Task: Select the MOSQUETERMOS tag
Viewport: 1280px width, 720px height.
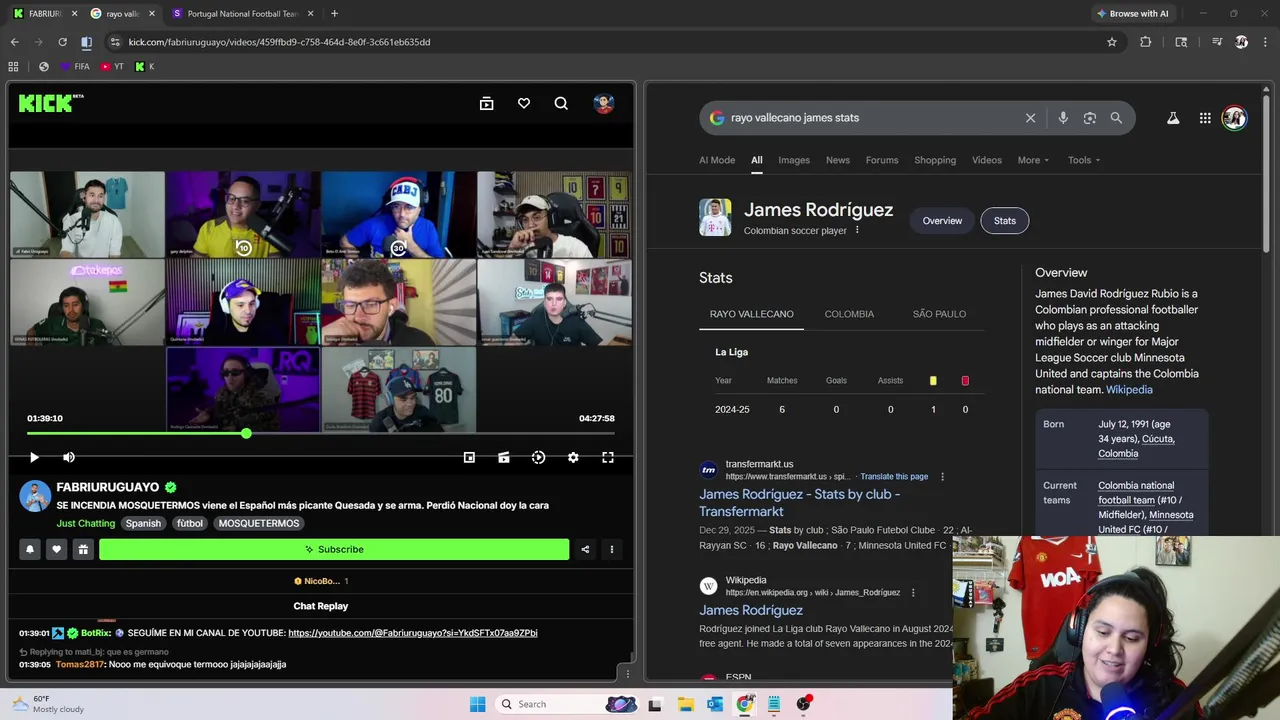Action: tap(259, 523)
